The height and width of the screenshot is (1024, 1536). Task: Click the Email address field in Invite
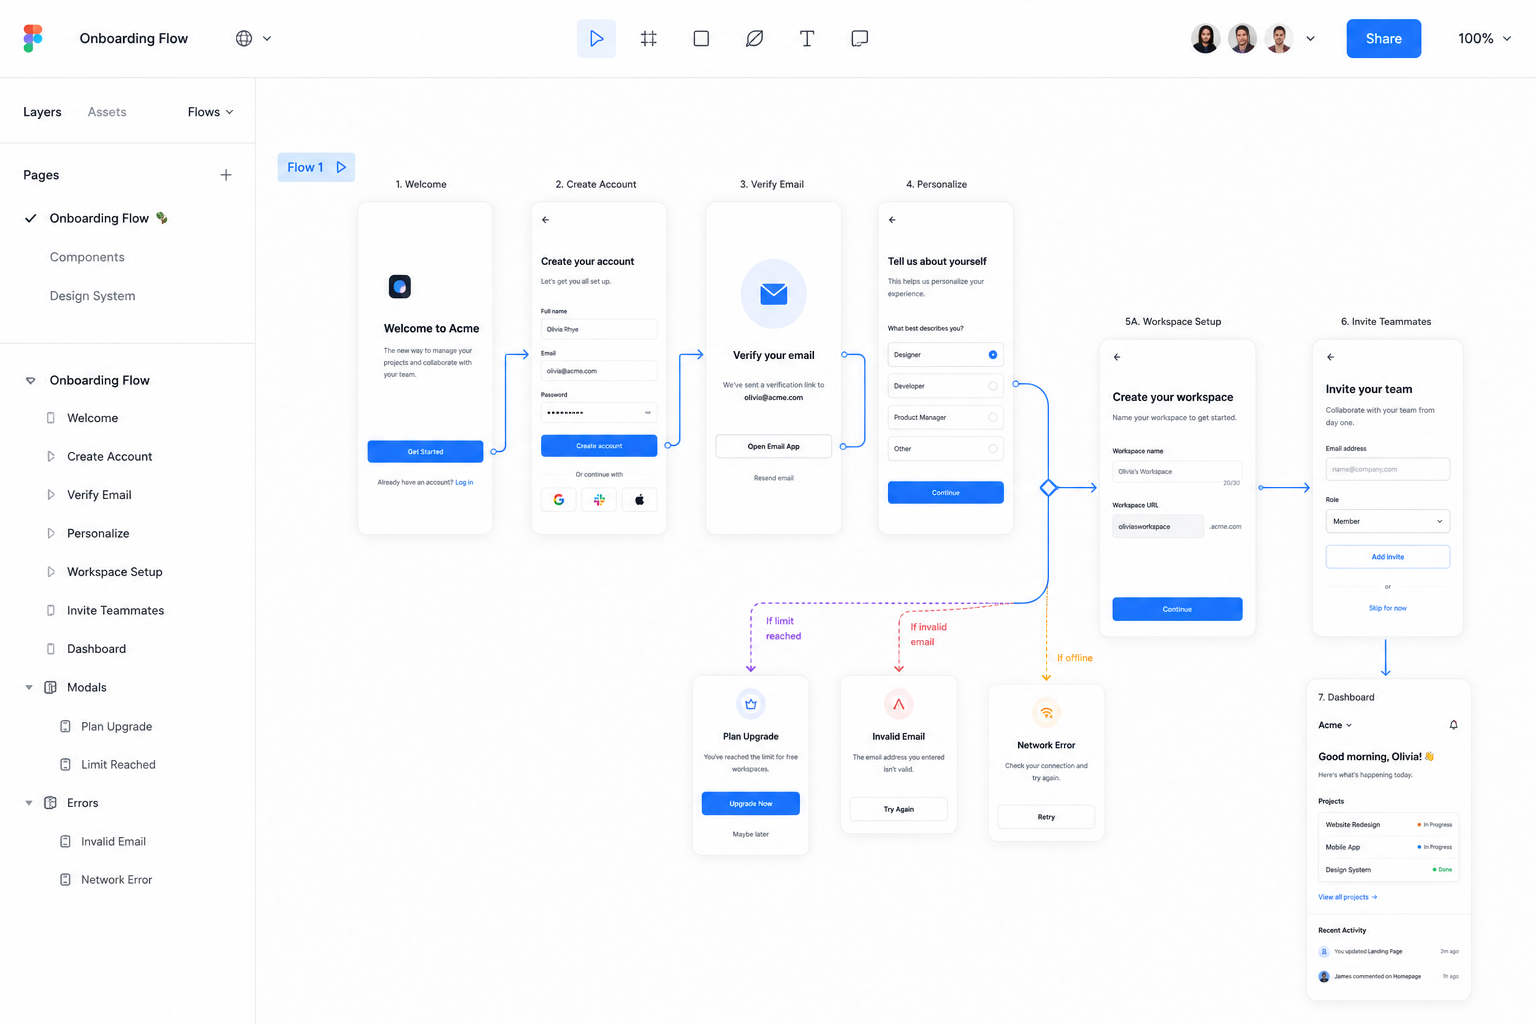(x=1388, y=469)
